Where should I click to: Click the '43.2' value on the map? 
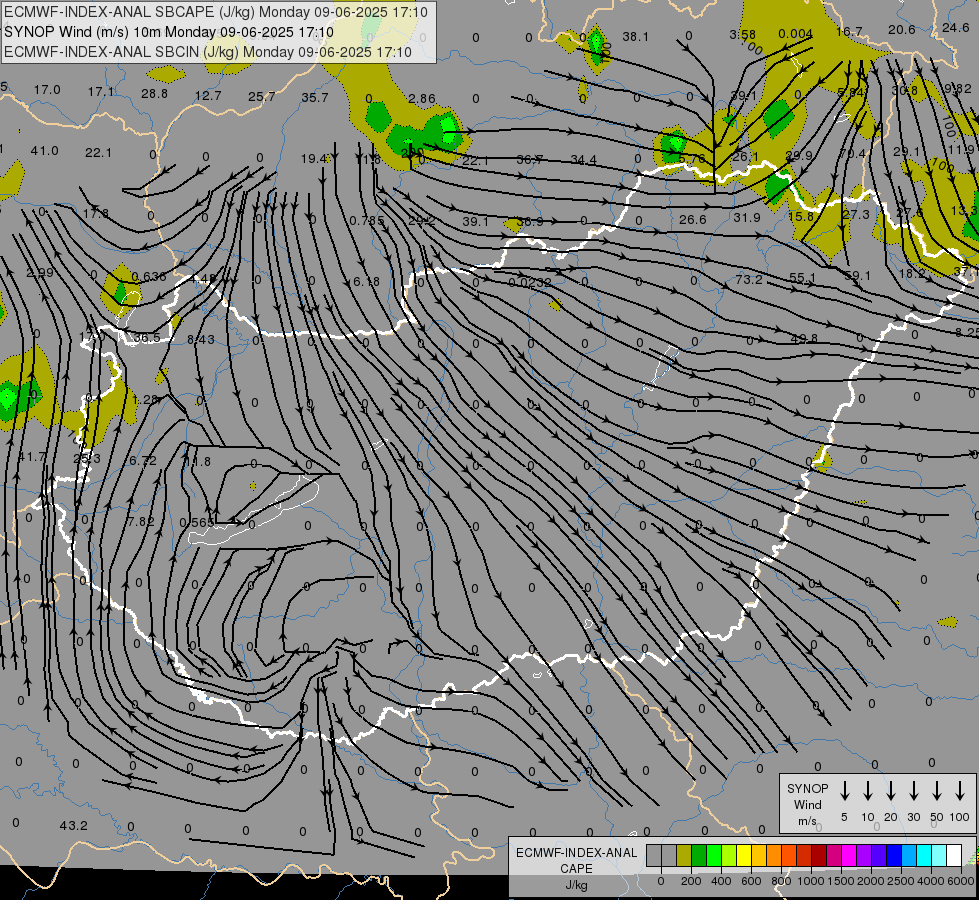(74, 826)
